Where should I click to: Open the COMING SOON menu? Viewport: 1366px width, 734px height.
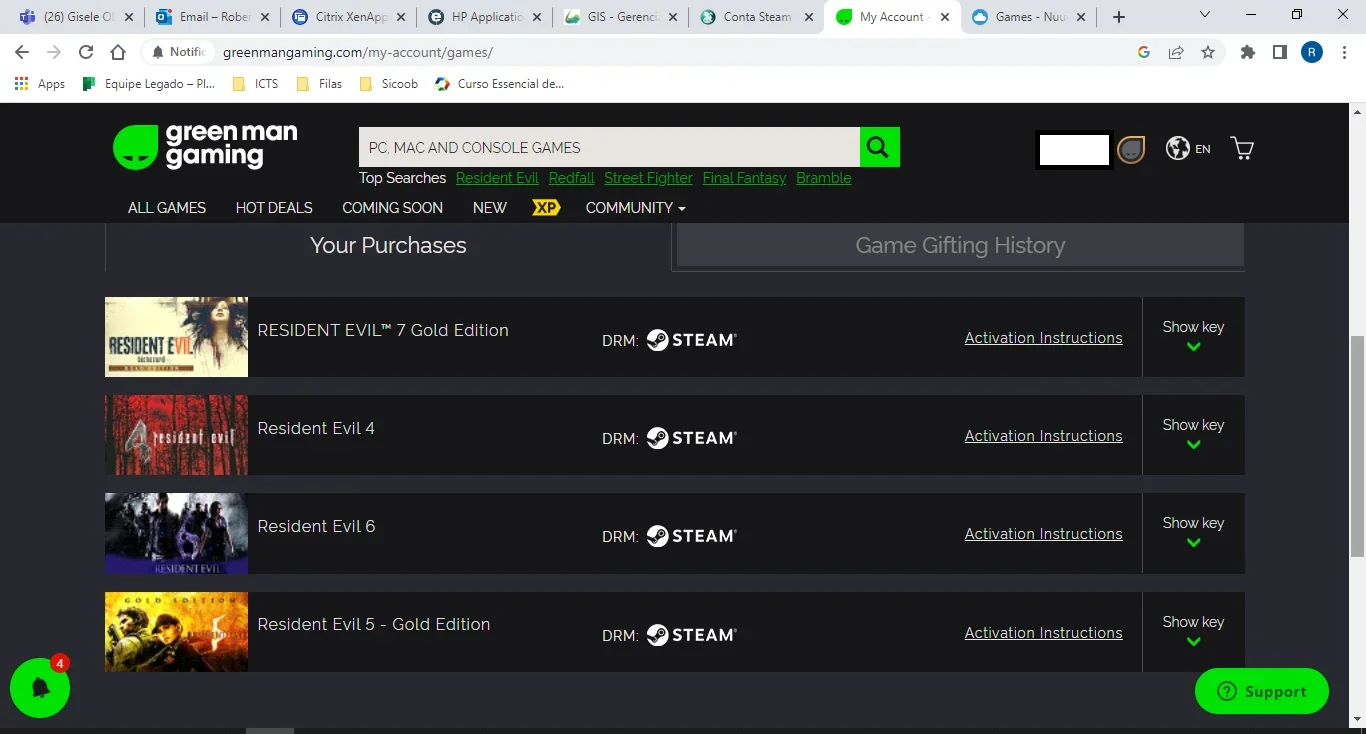(x=392, y=207)
